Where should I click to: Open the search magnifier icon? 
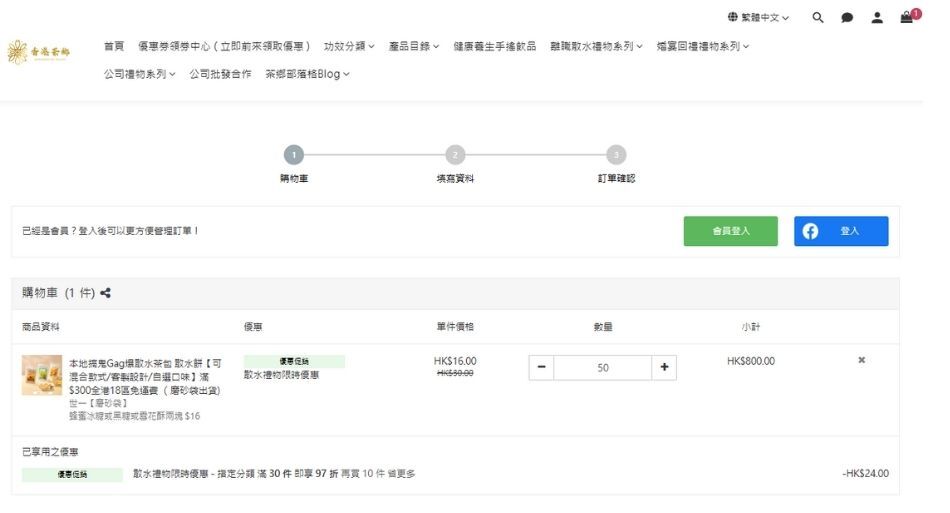click(818, 18)
